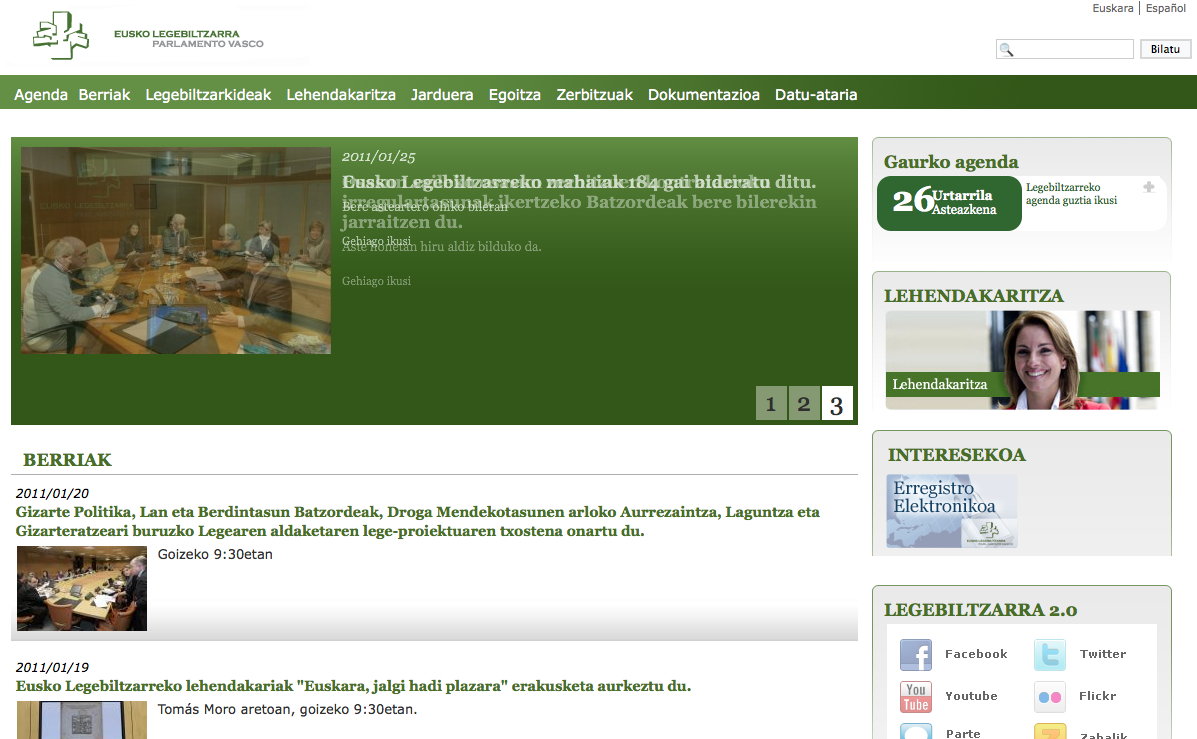Click the Flickr icon
Screen dimensions: 1197x739
click(1049, 696)
